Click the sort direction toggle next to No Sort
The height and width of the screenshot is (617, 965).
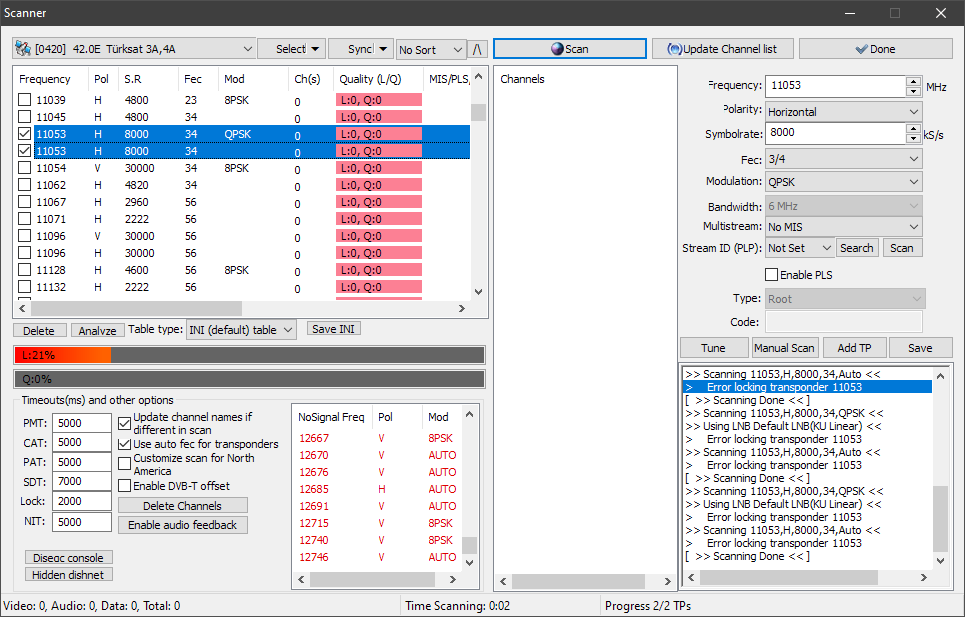(x=478, y=49)
